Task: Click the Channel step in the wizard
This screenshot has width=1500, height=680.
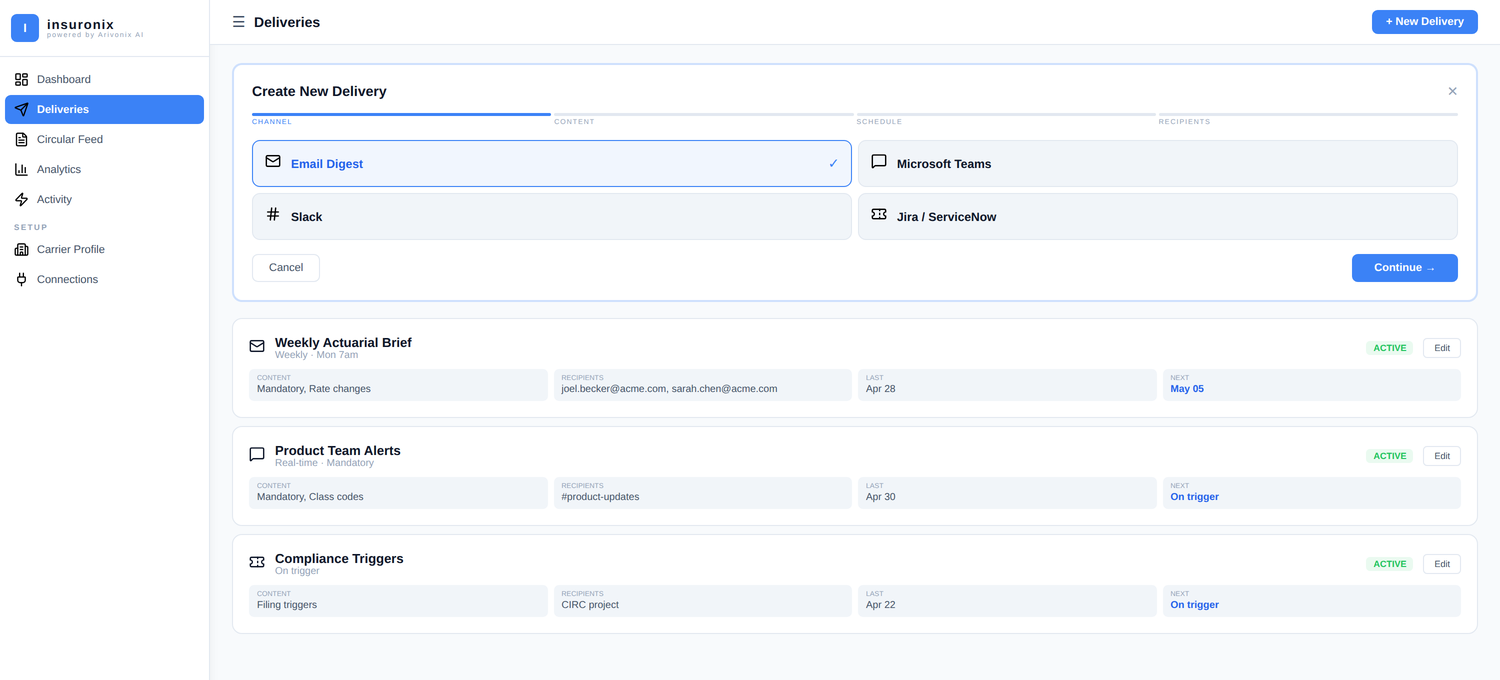Action: click(x=401, y=119)
